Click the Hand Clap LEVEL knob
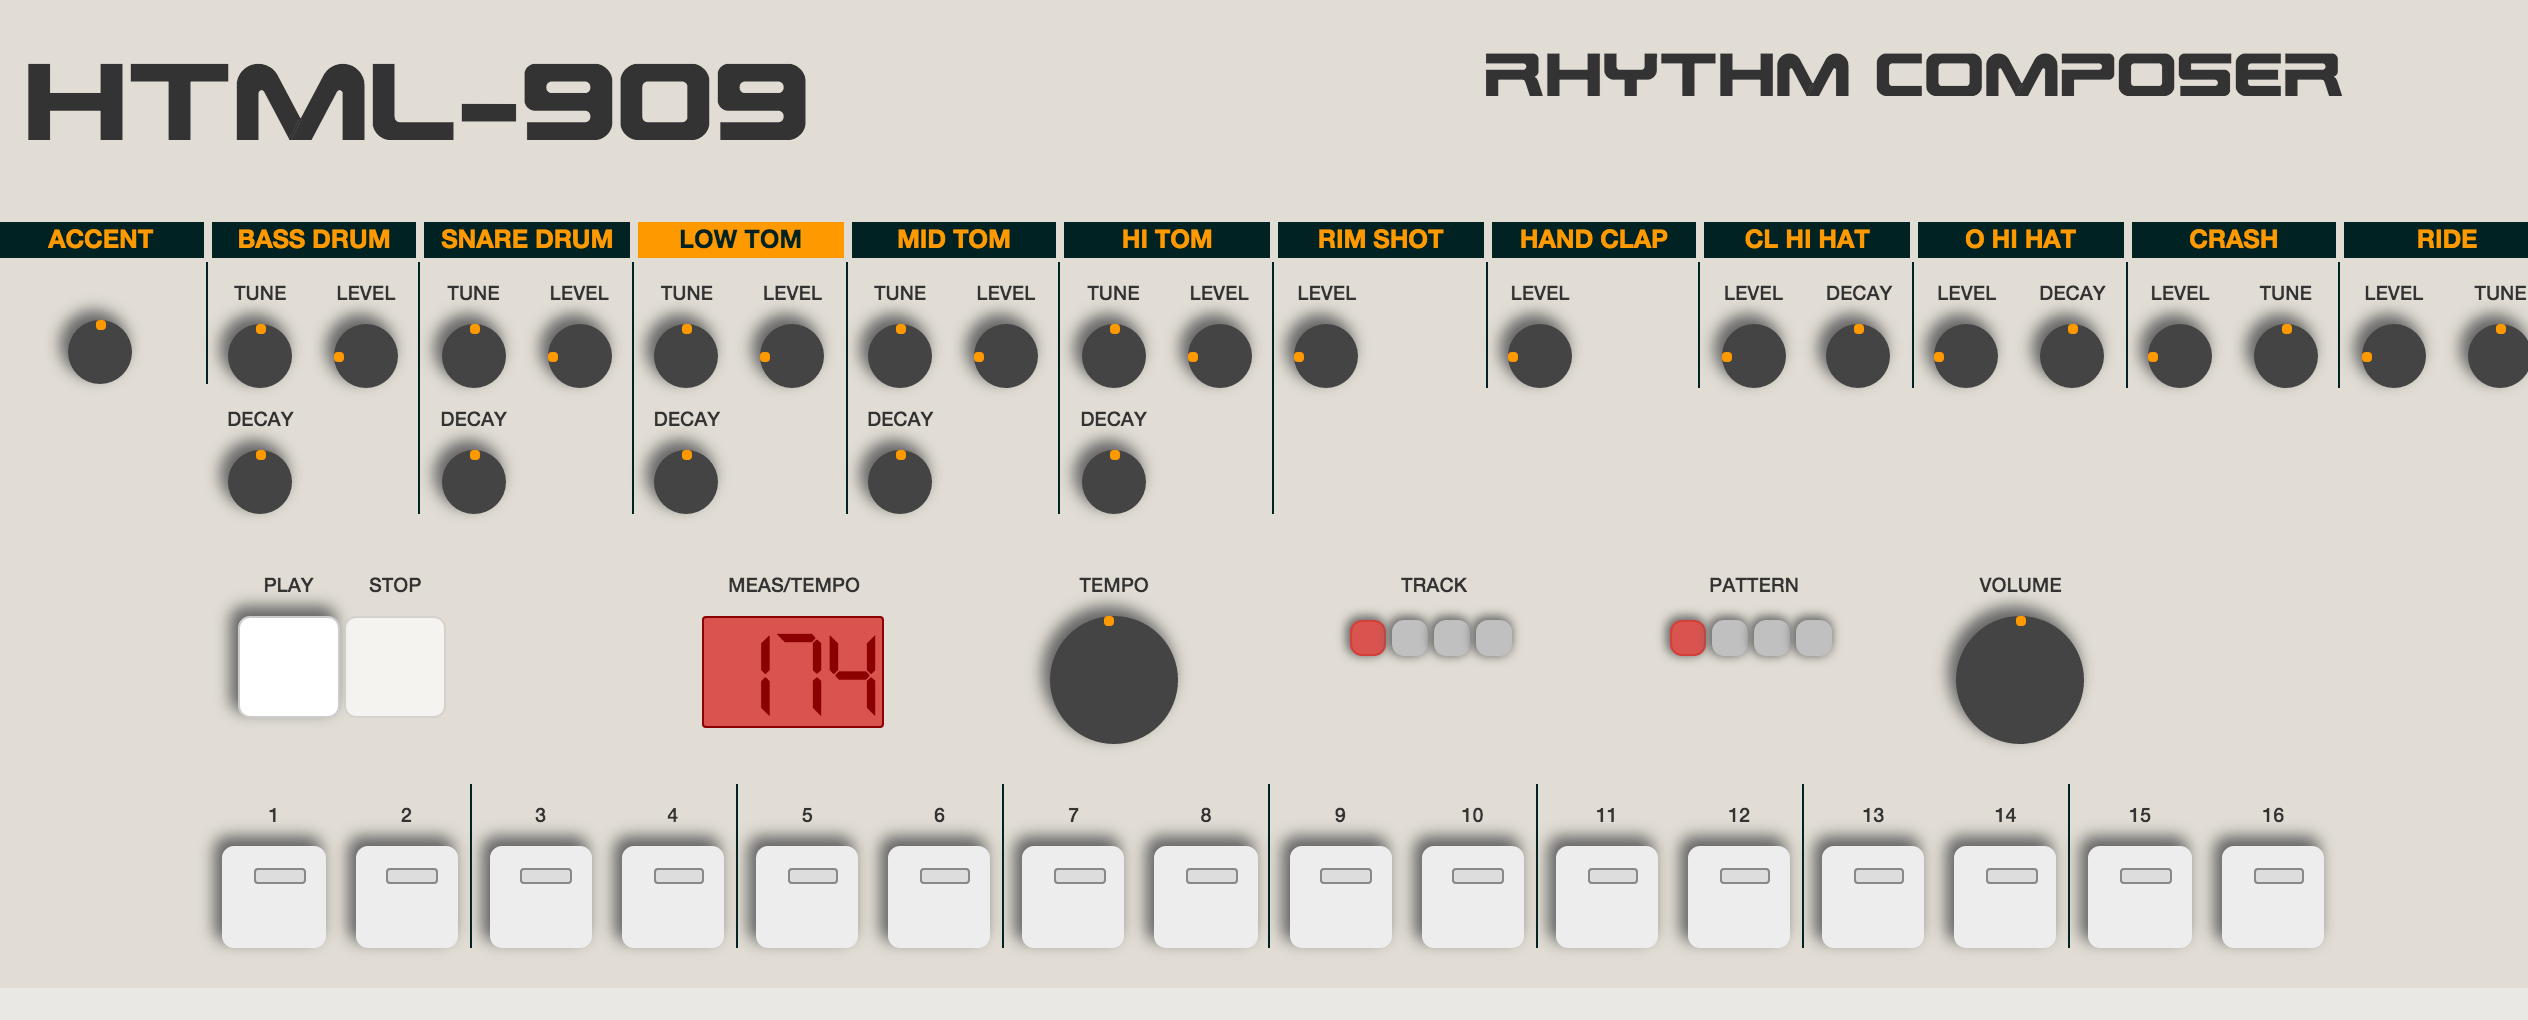Image resolution: width=2528 pixels, height=1020 pixels. 1540,355
